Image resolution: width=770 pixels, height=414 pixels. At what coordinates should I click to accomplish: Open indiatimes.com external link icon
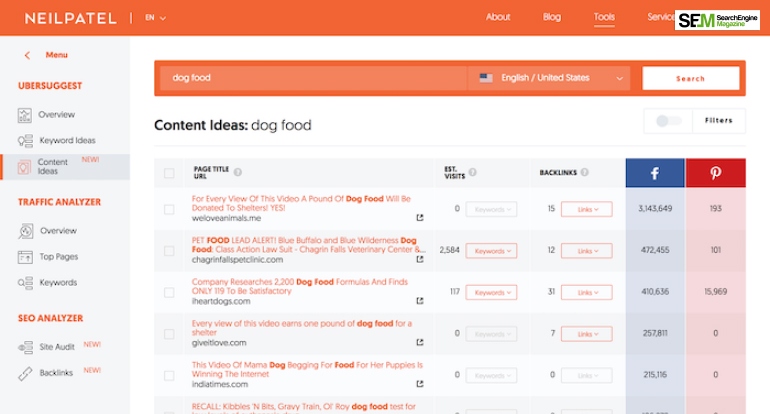tap(420, 384)
